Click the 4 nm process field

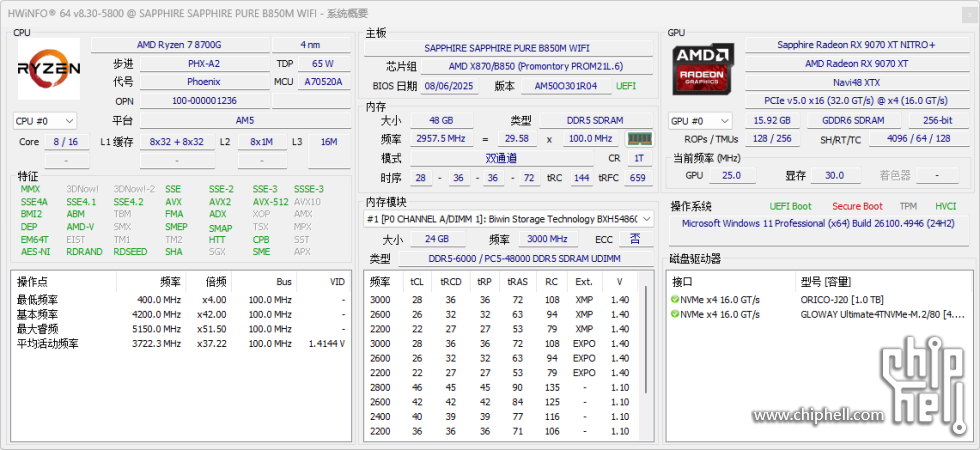pyautogui.click(x=311, y=45)
